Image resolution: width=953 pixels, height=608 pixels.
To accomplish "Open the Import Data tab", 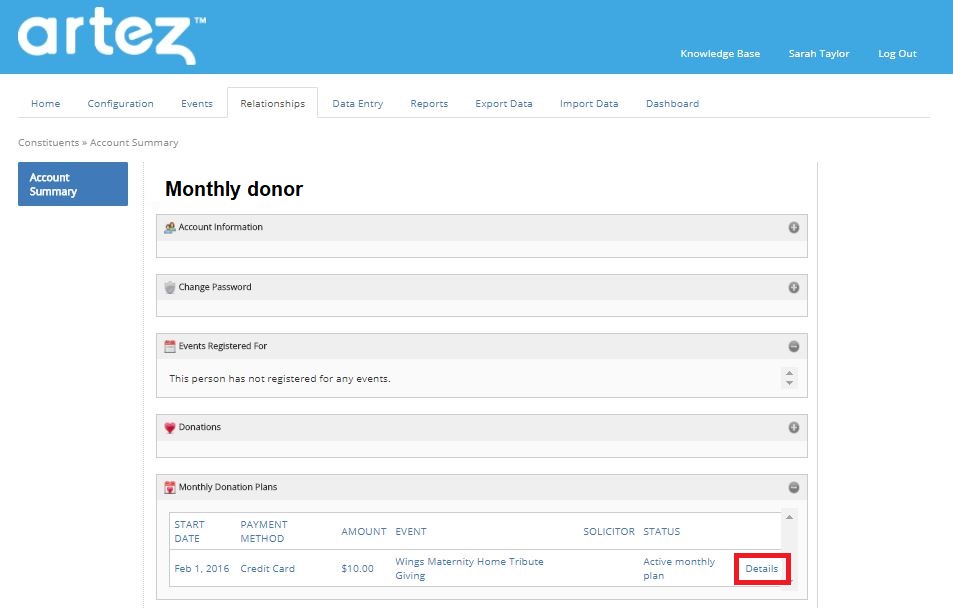I will point(589,103).
